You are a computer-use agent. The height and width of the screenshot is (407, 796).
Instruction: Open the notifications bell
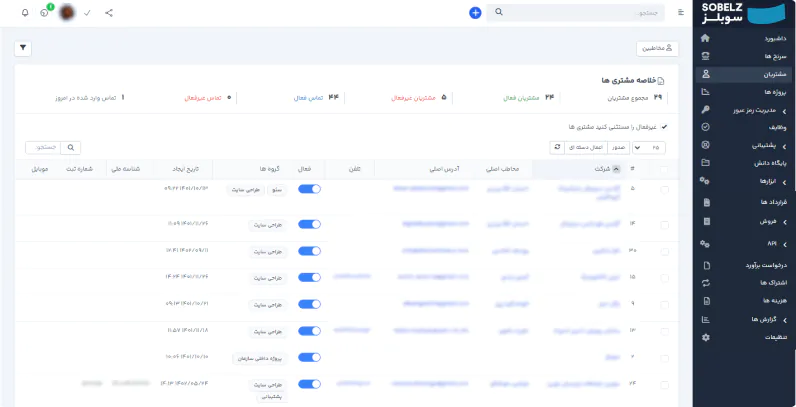coord(25,13)
